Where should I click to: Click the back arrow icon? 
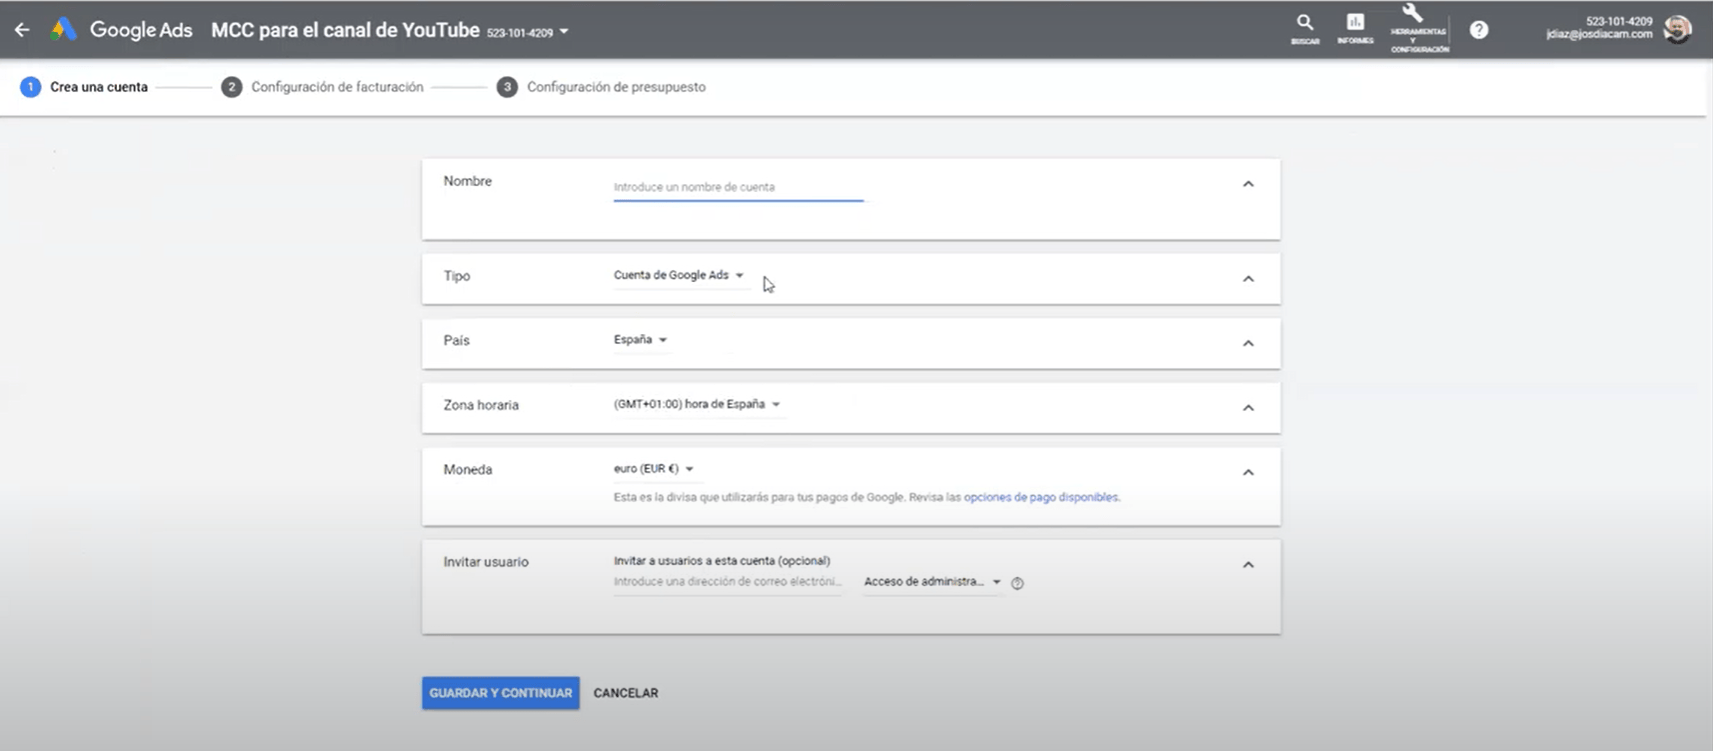22,30
